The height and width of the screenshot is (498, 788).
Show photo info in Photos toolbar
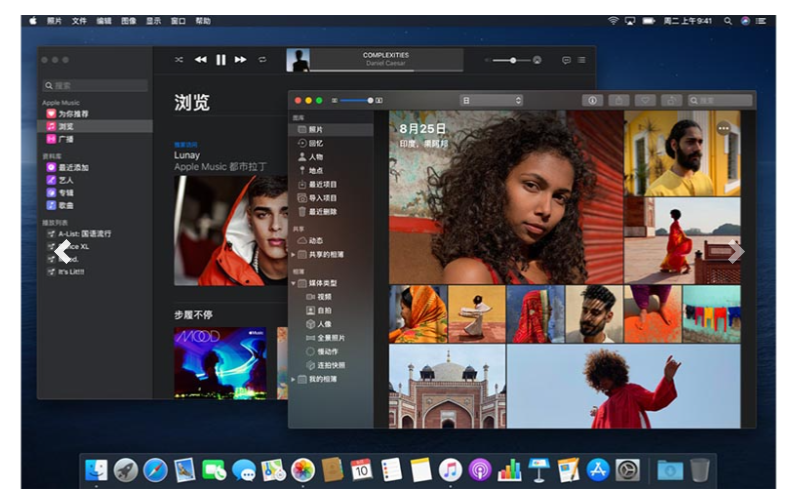click(x=593, y=101)
